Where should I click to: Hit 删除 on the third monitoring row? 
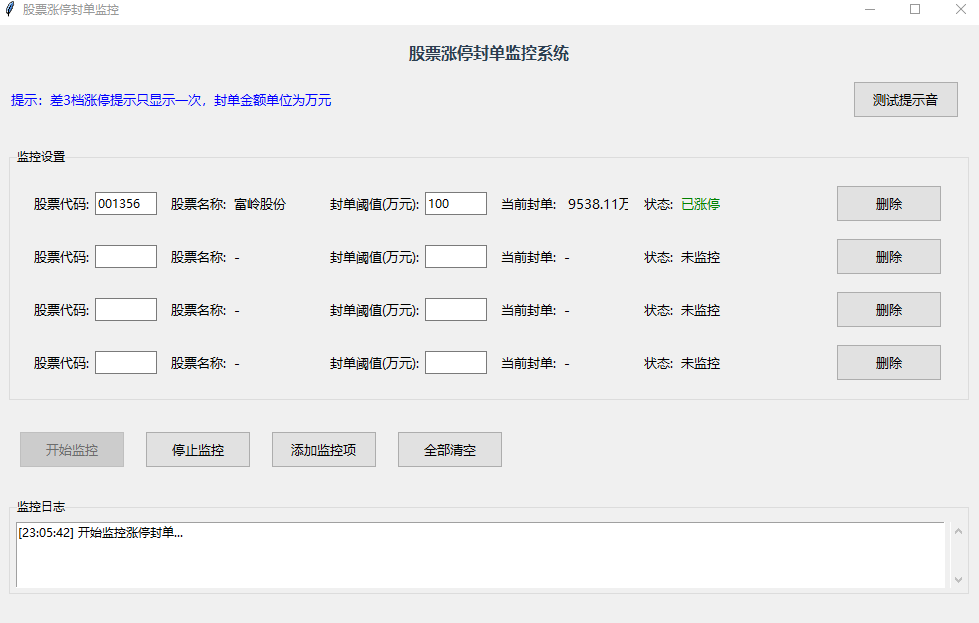coord(888,310)
